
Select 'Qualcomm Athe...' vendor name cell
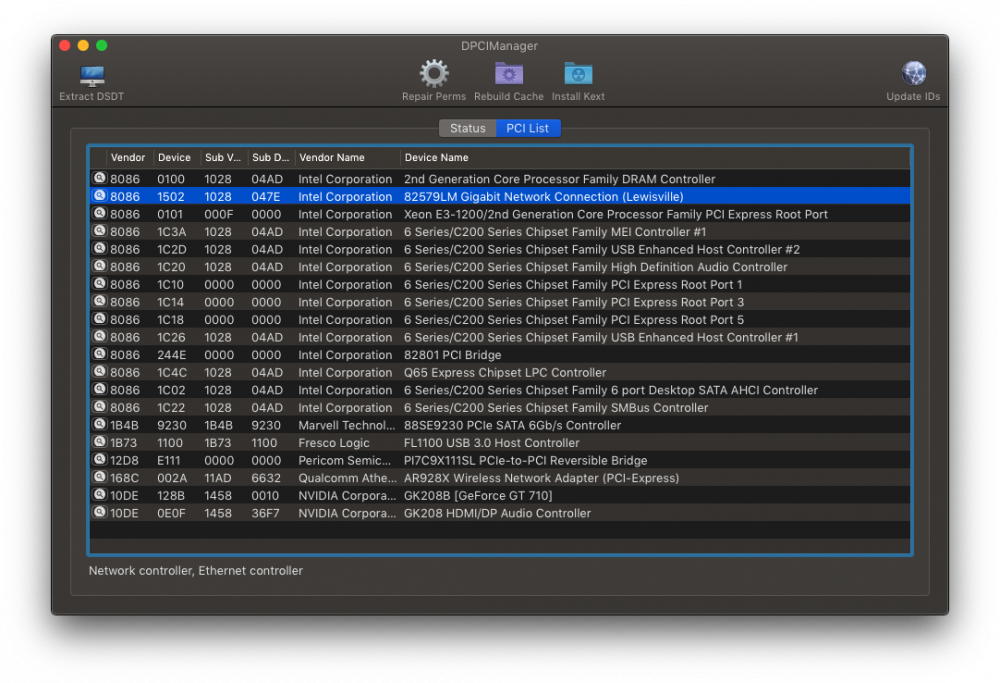(347, 478)
